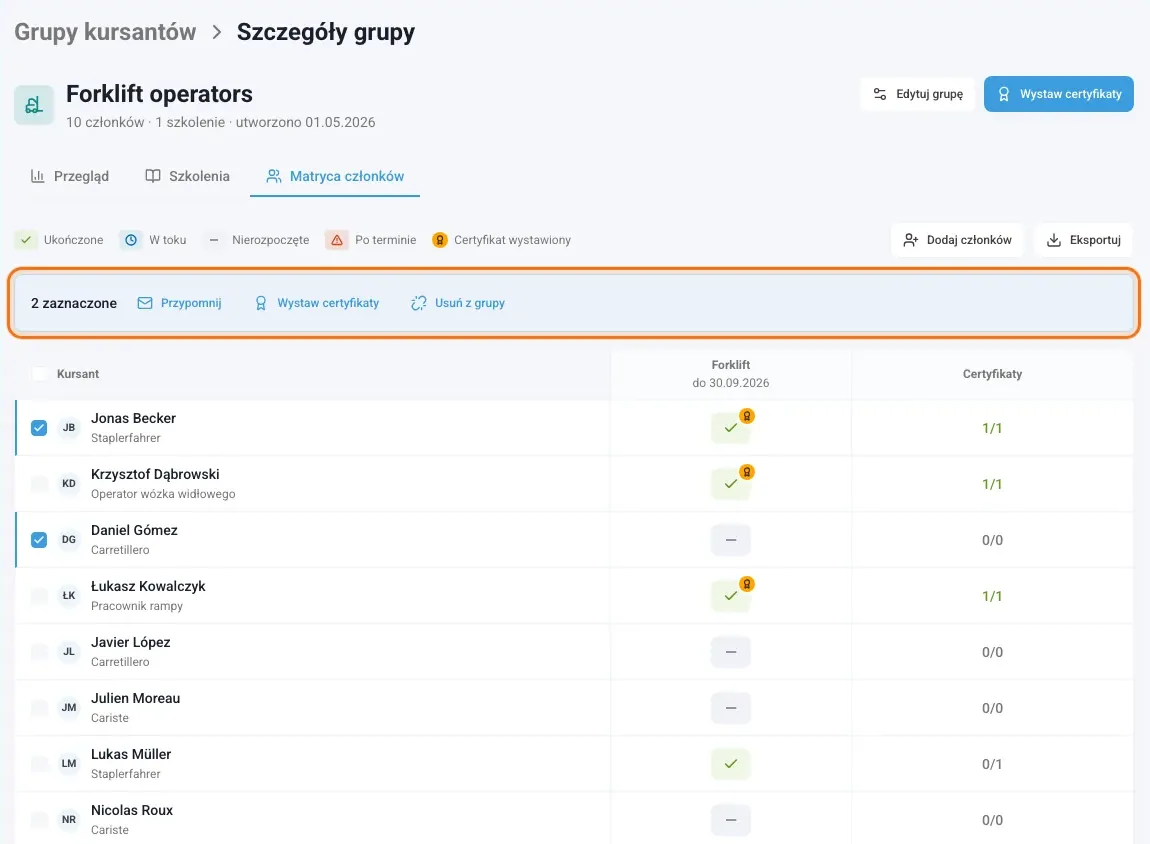Image resolution: width=1150 pixels, height=844 pixels.
Task: Click the orange Certyfikat wystawiony legend icon
Action: 440,240
